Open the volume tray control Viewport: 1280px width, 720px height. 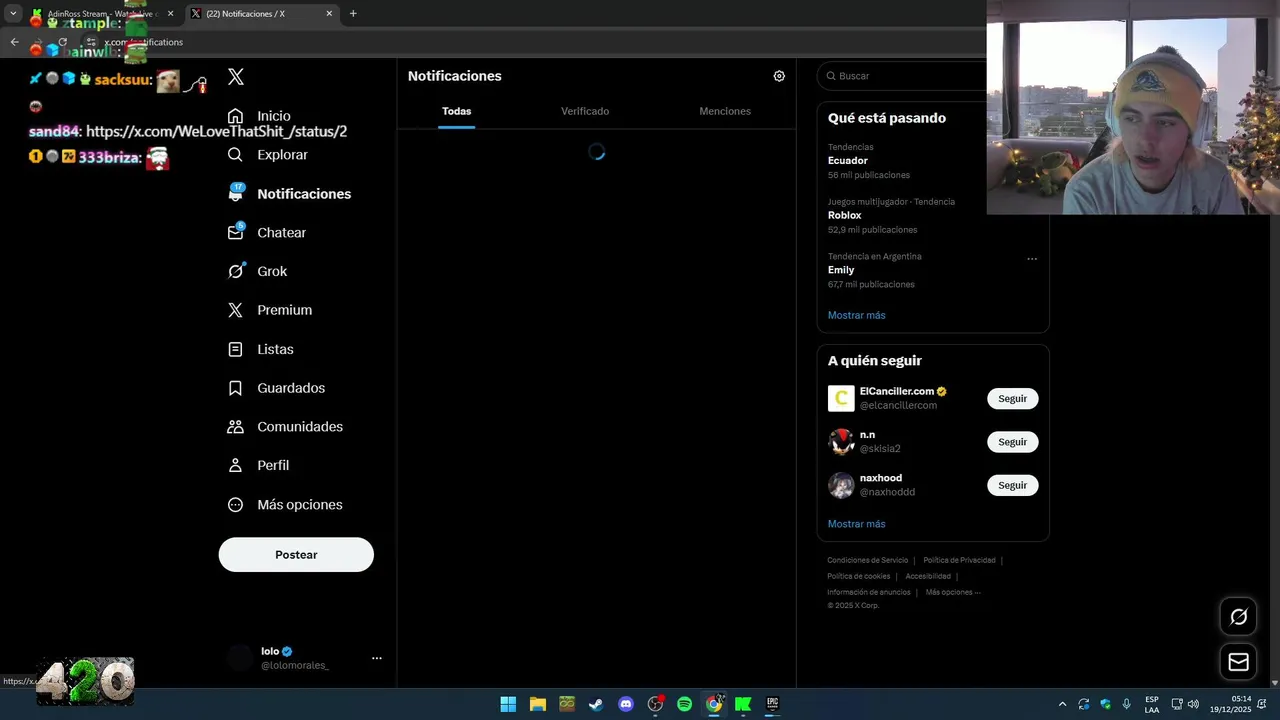click(1193, 704)
